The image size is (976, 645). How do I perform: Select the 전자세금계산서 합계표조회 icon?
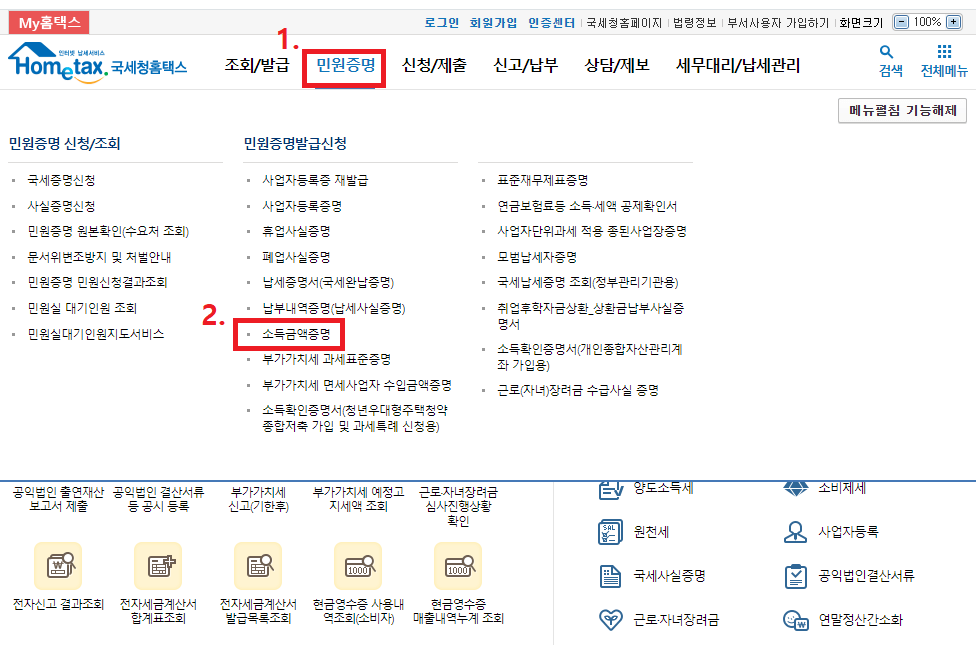(x=157, y=565)
